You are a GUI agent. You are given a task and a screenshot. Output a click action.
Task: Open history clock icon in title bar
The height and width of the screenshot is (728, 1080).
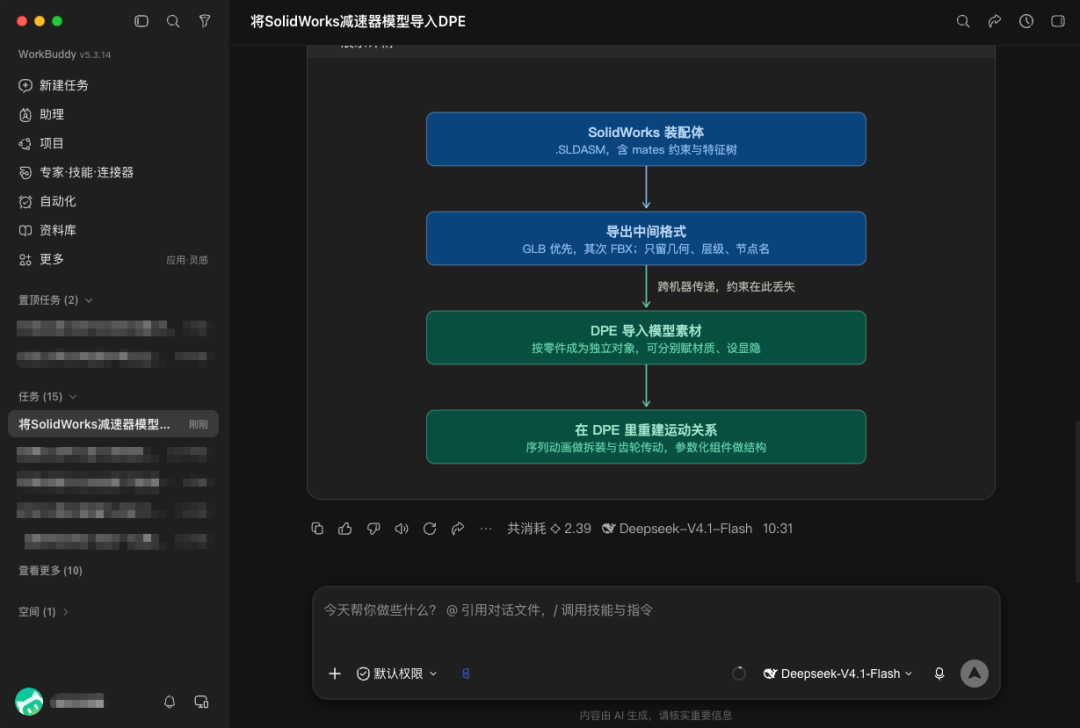coord(1026,21)
